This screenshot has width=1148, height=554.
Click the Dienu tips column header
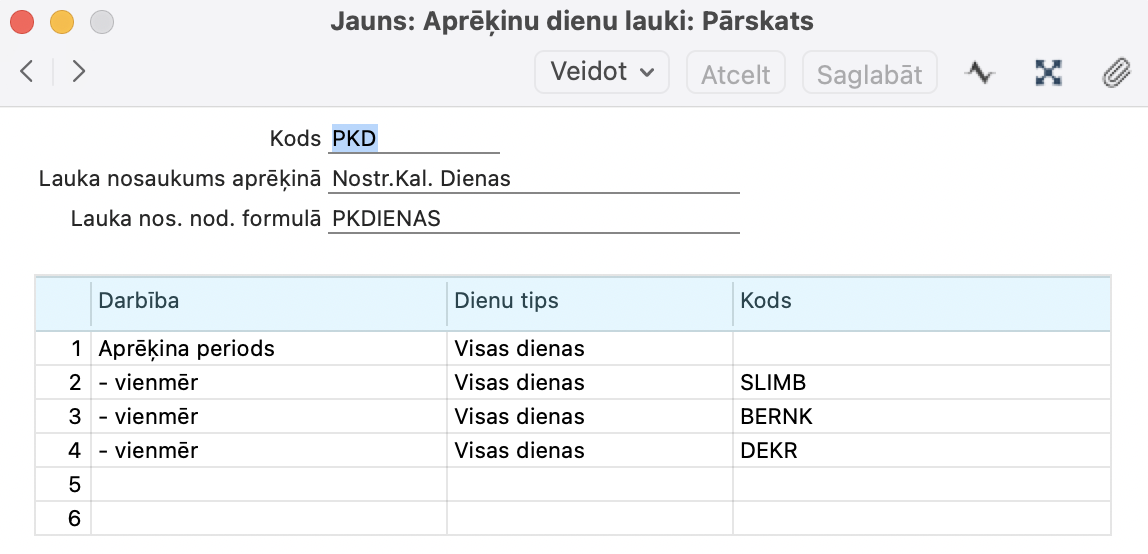pyautogui.click(x=589, y=301)
